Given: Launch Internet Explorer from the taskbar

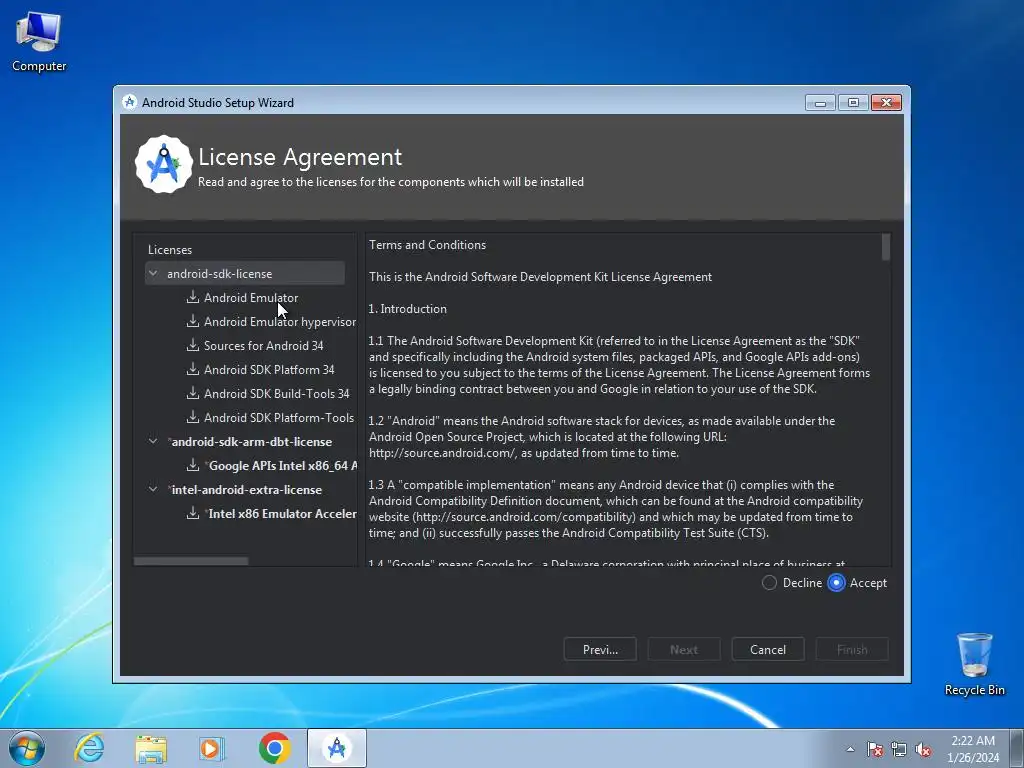Looking at the screenshot, I should pyautogui.click(x=89, y=748).
